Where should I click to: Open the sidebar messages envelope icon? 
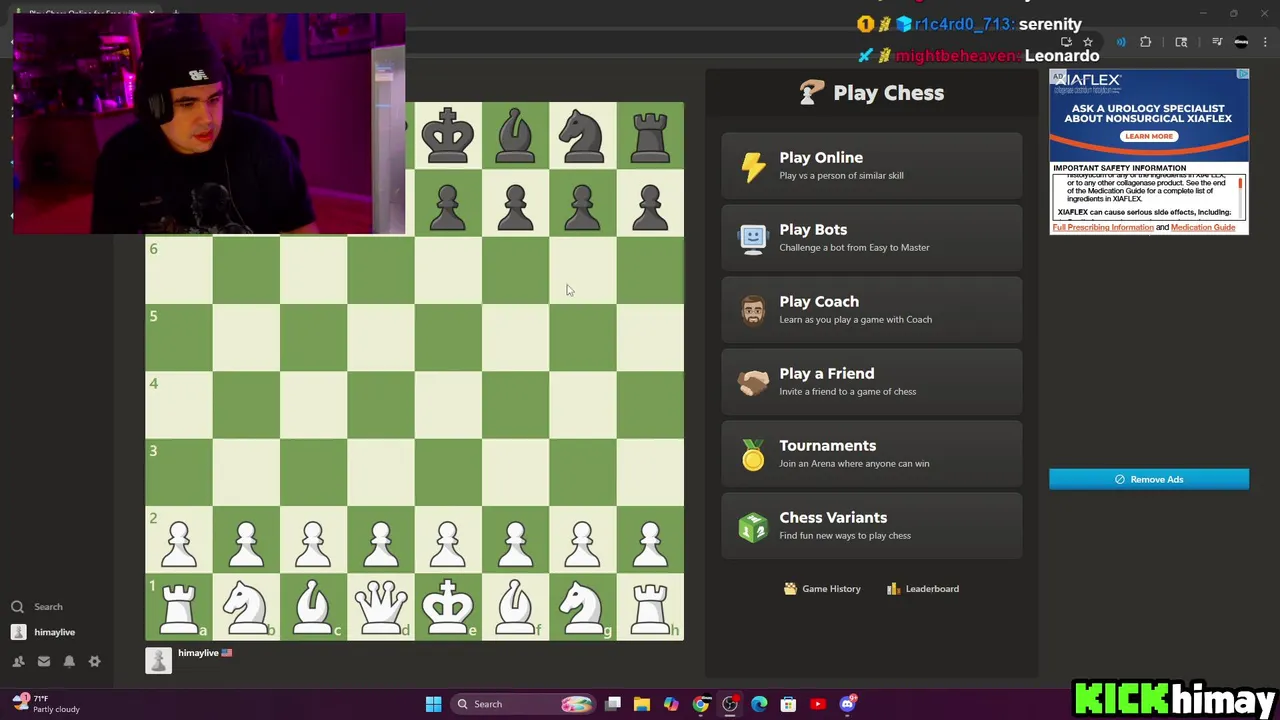[x=44, y=661]
